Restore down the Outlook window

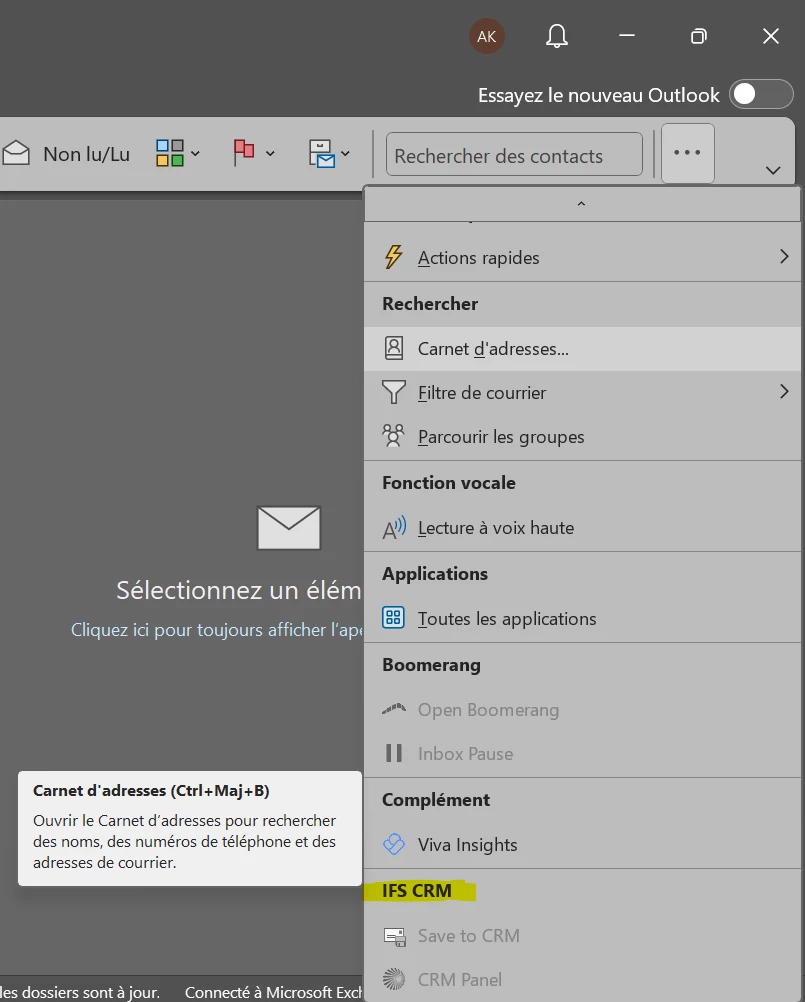click(699, 36)
